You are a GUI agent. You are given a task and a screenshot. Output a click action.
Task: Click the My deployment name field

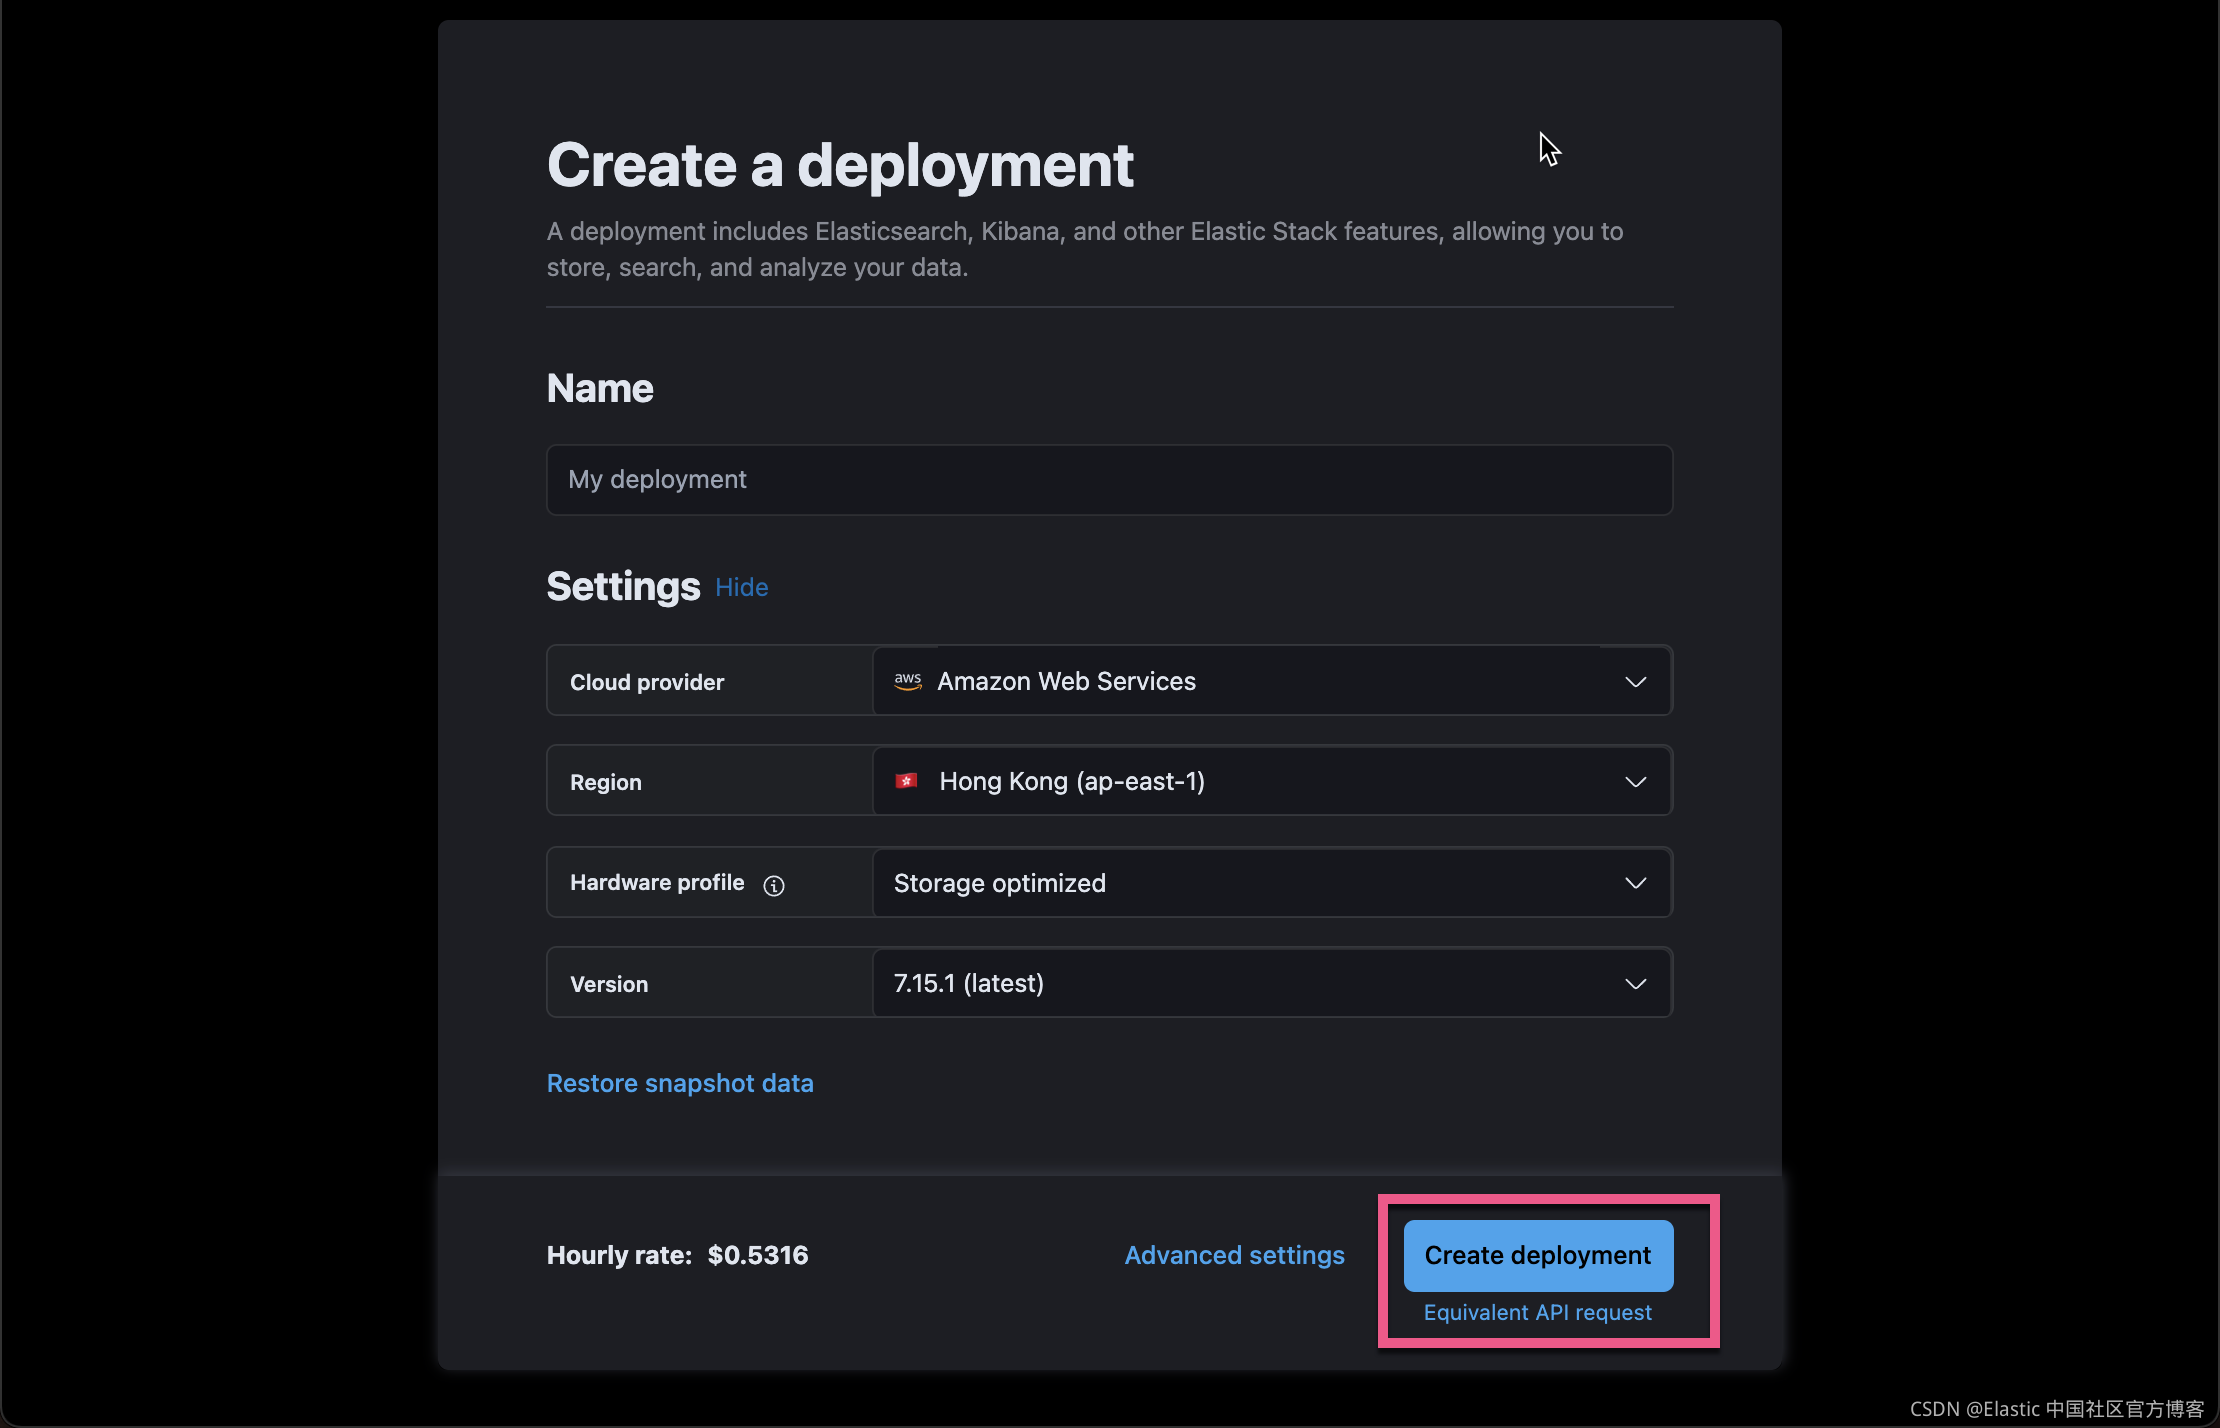tap(1108, 480)
